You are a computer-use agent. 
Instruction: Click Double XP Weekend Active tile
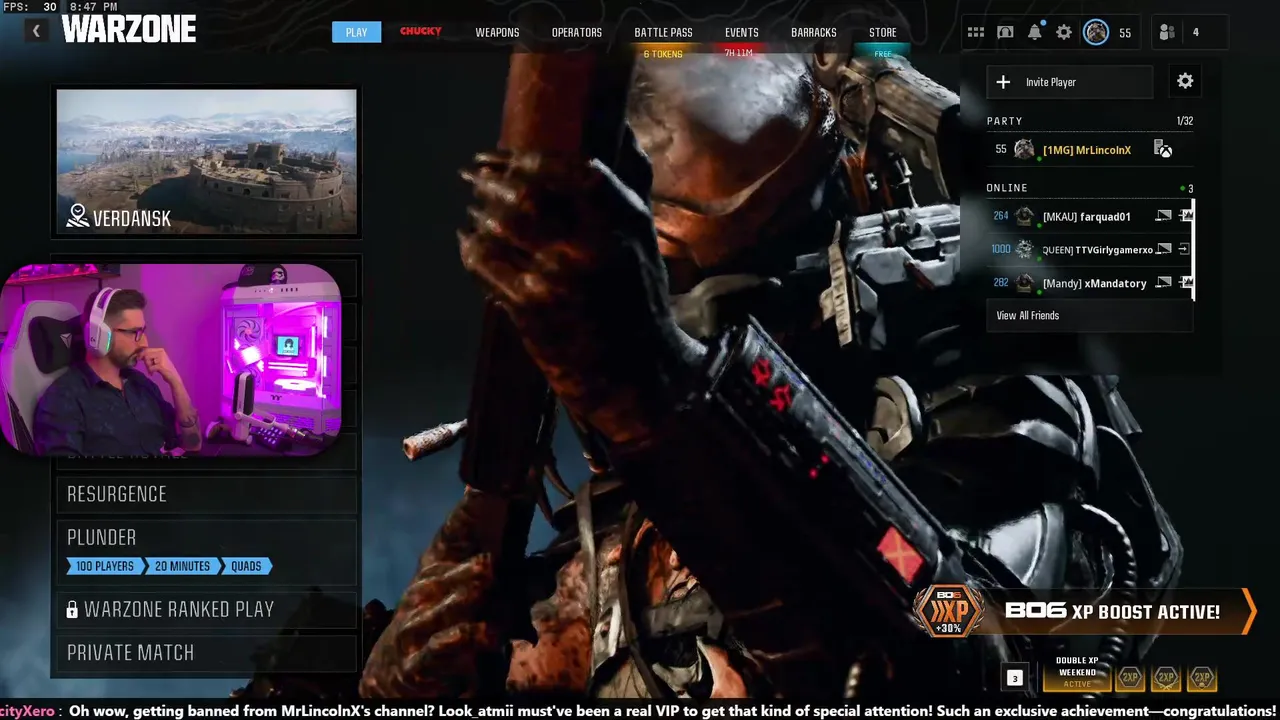click(x=1077, y=673)
